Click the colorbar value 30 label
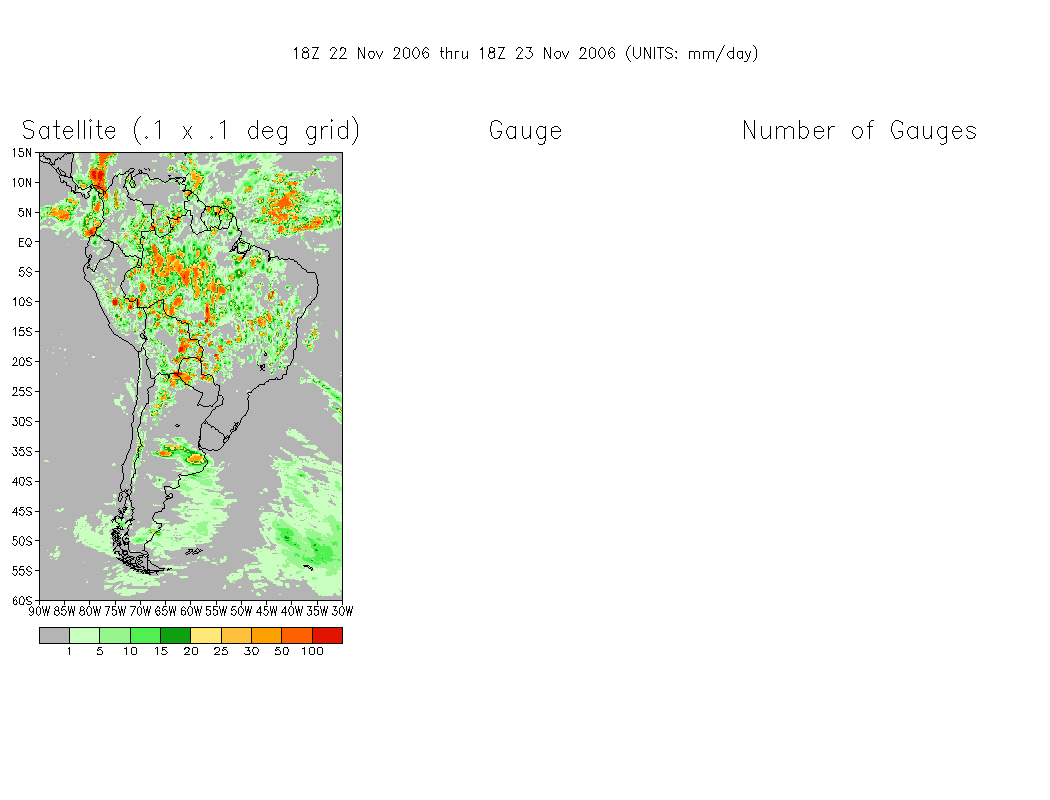 (x=251, y=651)
